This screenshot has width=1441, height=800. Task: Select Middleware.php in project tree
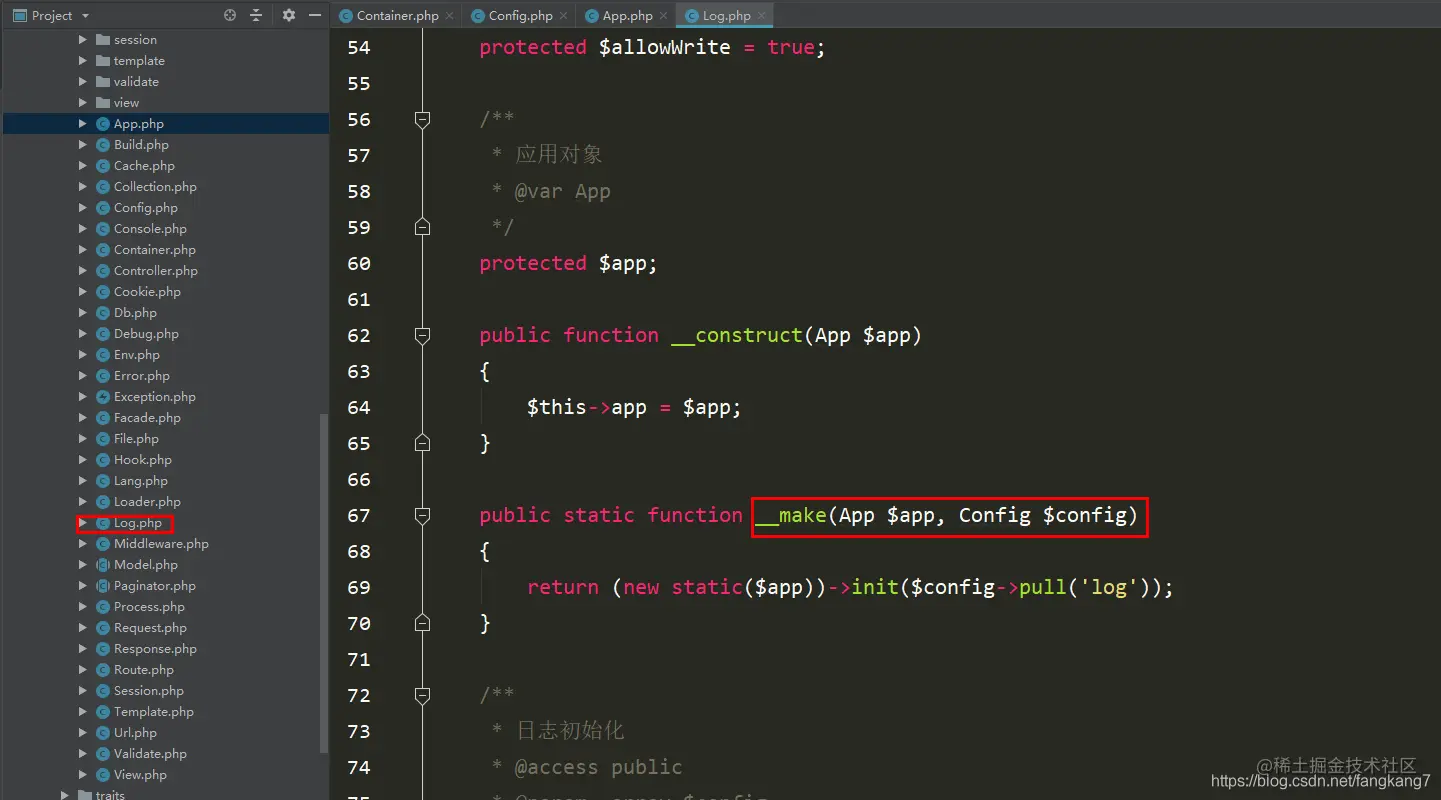pyautogui.click(x=161, y=544)
